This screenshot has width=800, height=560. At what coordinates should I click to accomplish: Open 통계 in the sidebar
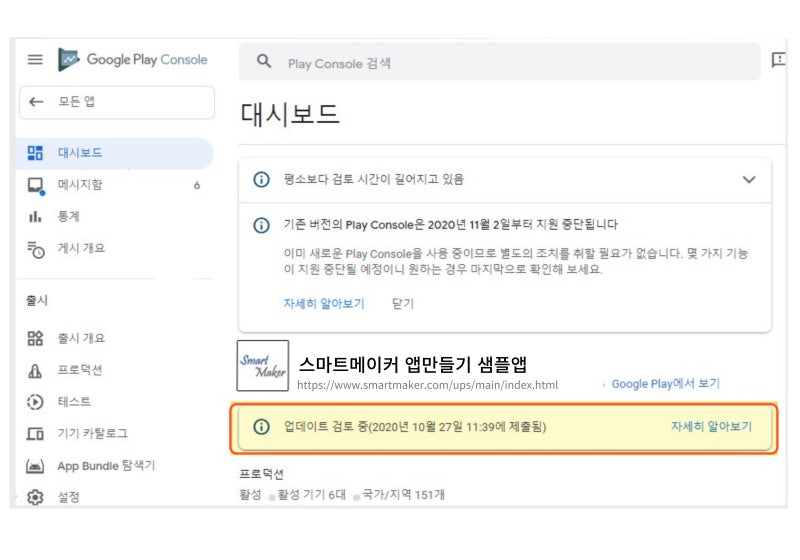pos(115,216)
